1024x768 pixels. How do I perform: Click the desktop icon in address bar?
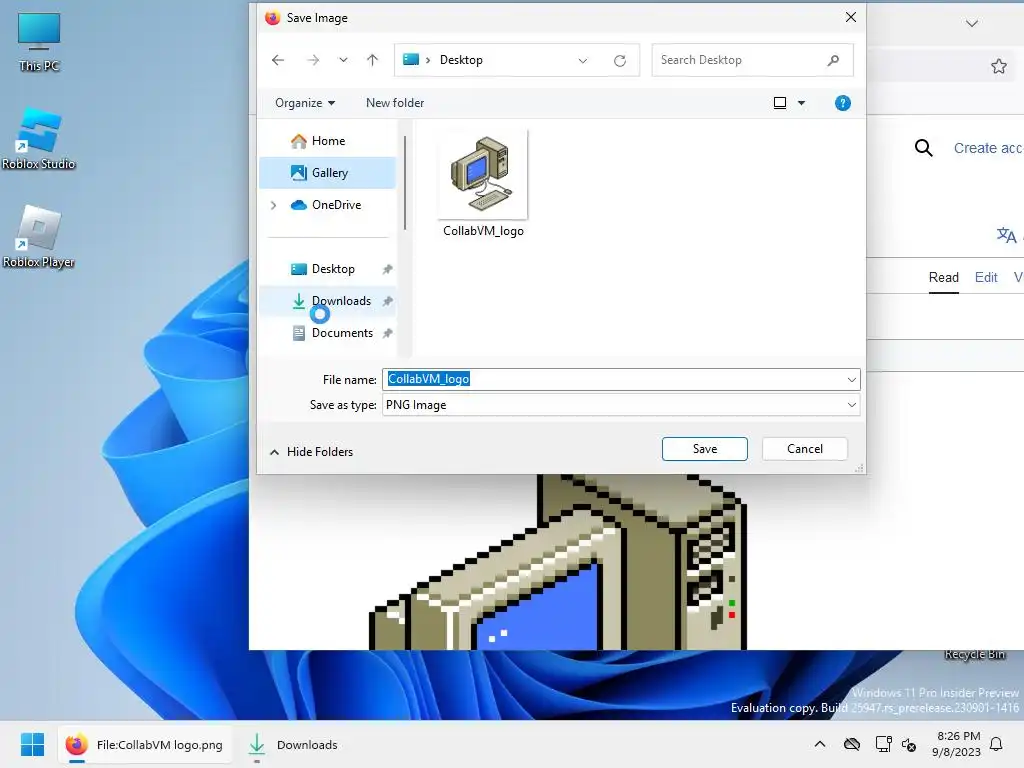coord(411,60)
